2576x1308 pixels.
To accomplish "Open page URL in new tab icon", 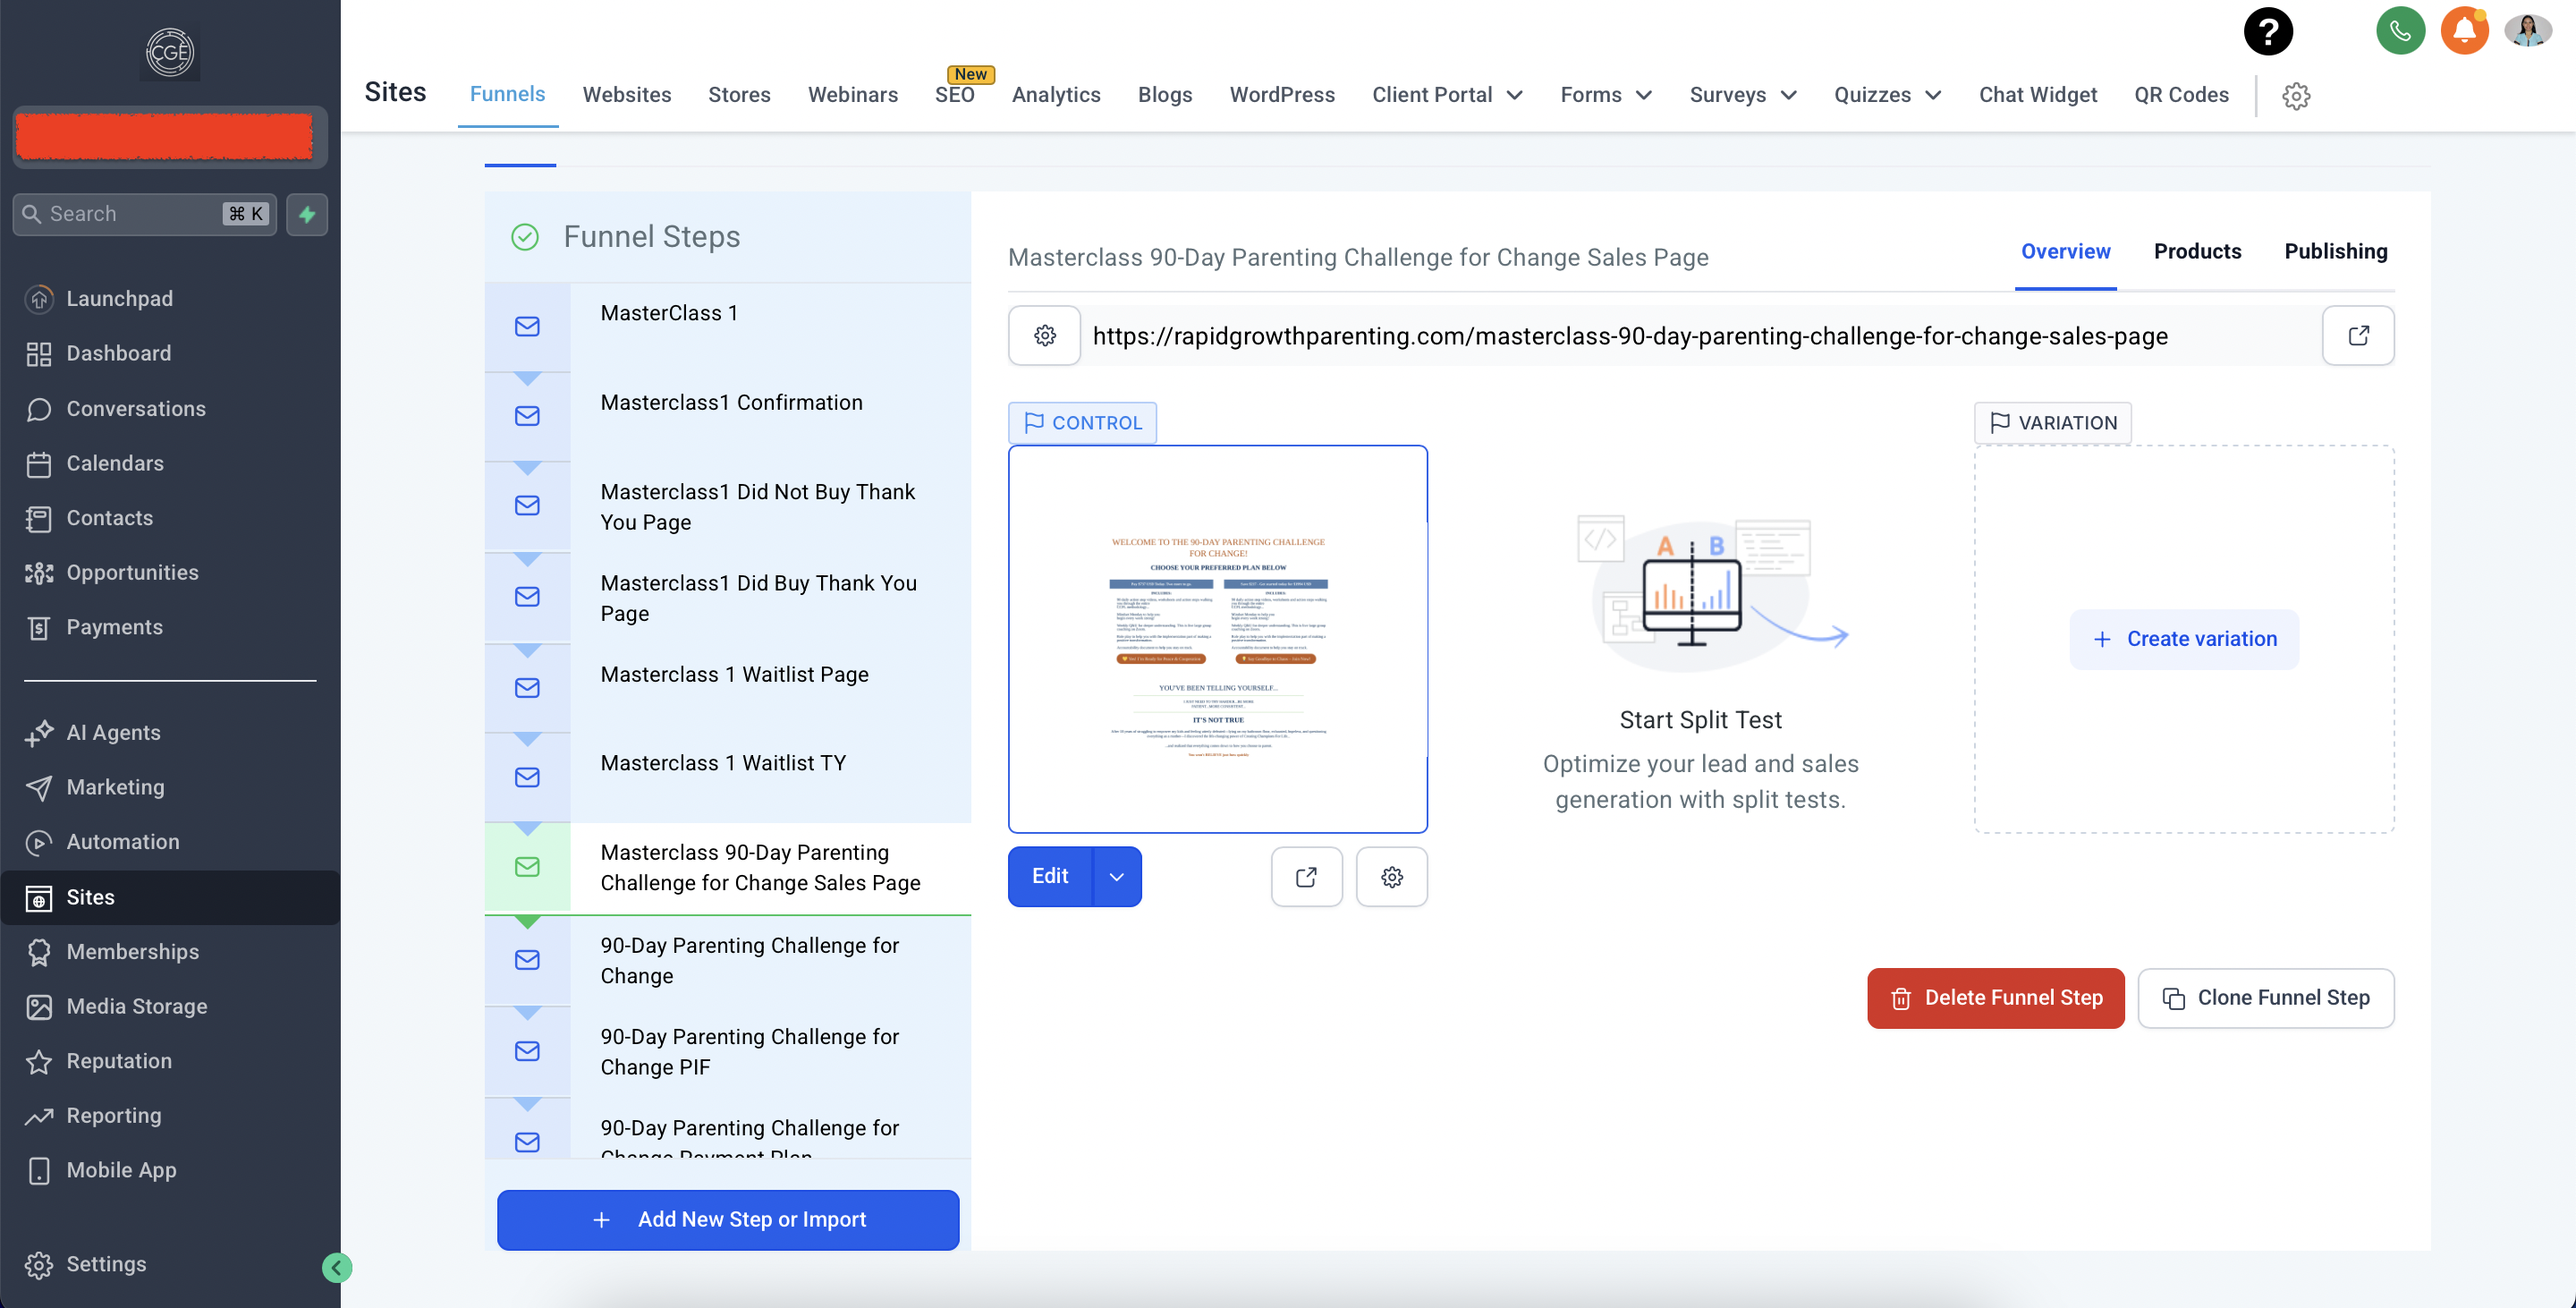I will (2357, 336).
